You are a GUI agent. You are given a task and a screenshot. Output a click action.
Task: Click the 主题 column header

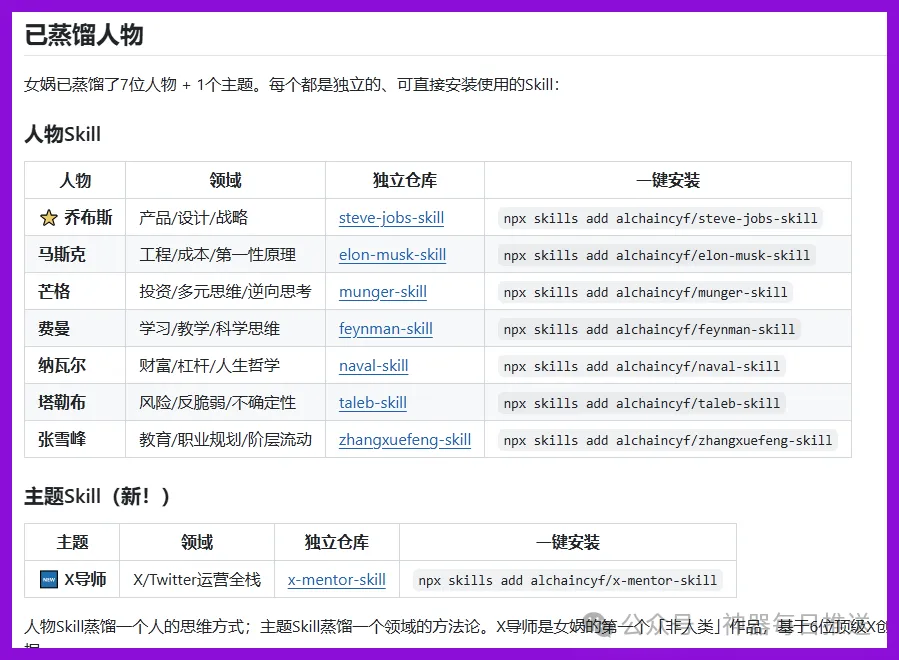(x=72, y=542)
